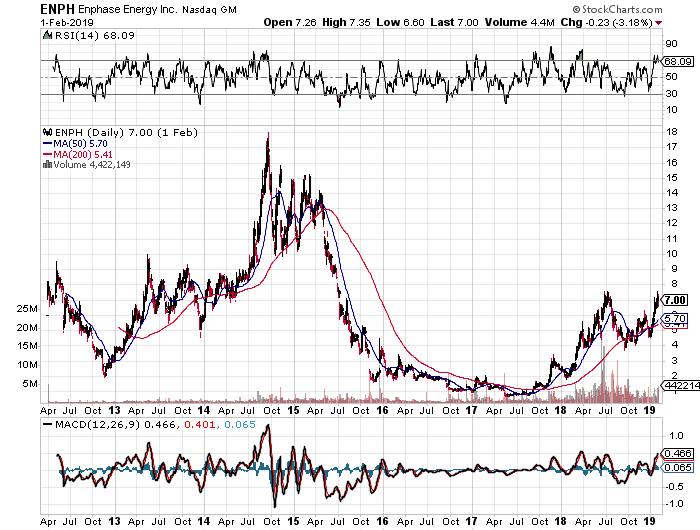Click the candlestick icon before ENPH (Daily)

pos(47,132)
